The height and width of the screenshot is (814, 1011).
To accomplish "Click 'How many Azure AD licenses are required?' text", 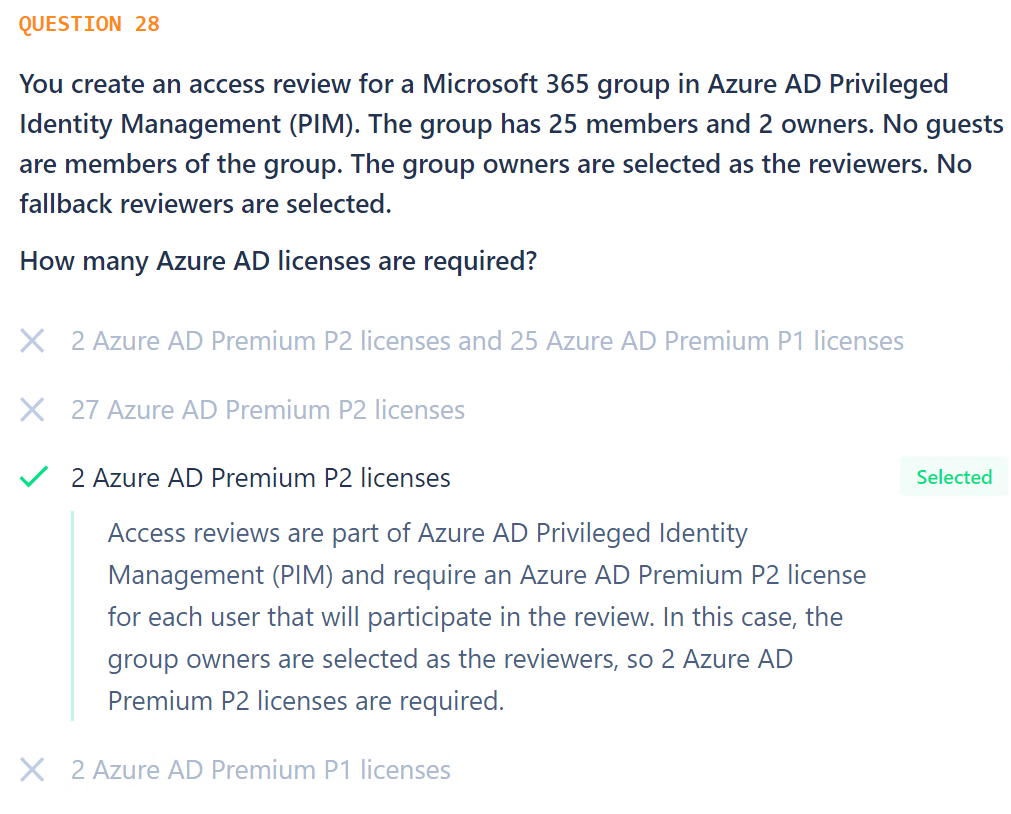I will coord(278,261).
